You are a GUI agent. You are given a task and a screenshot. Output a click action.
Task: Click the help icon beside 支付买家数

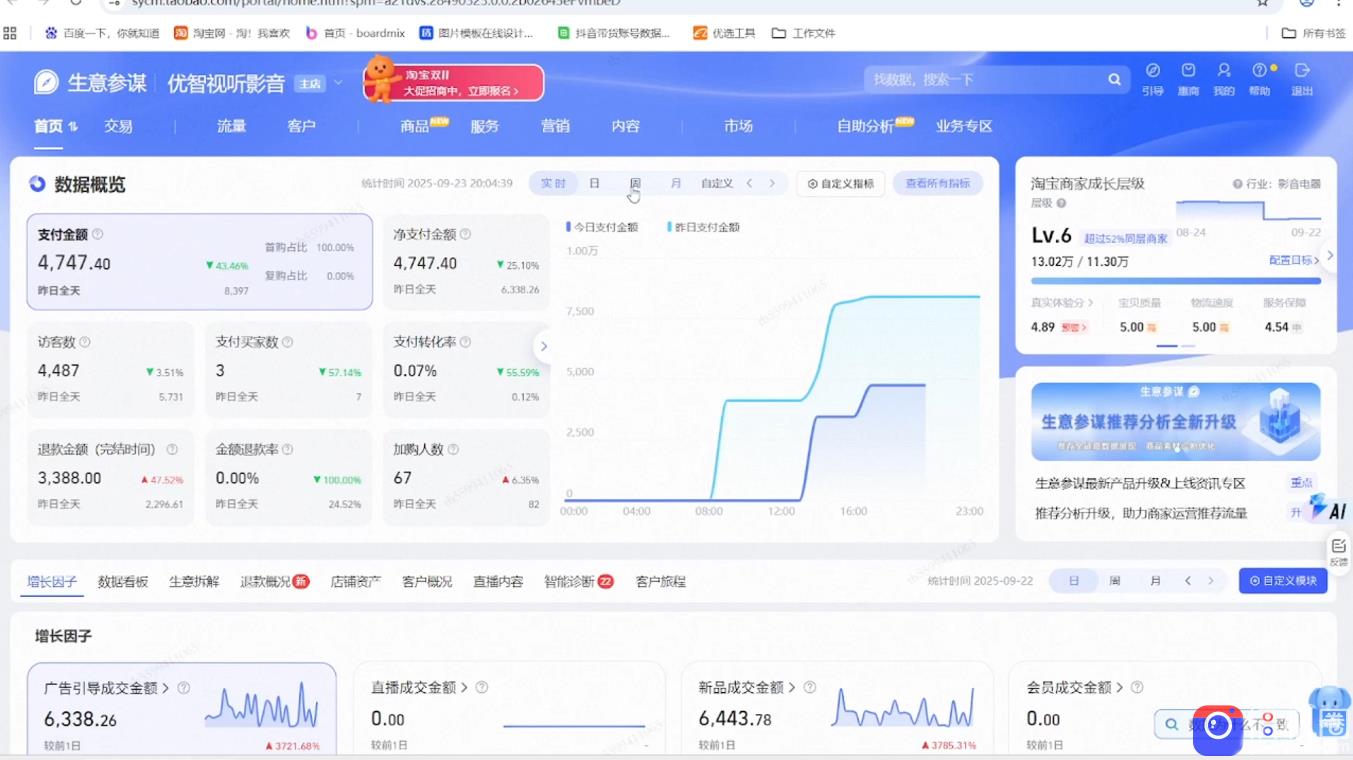(287, 342)
